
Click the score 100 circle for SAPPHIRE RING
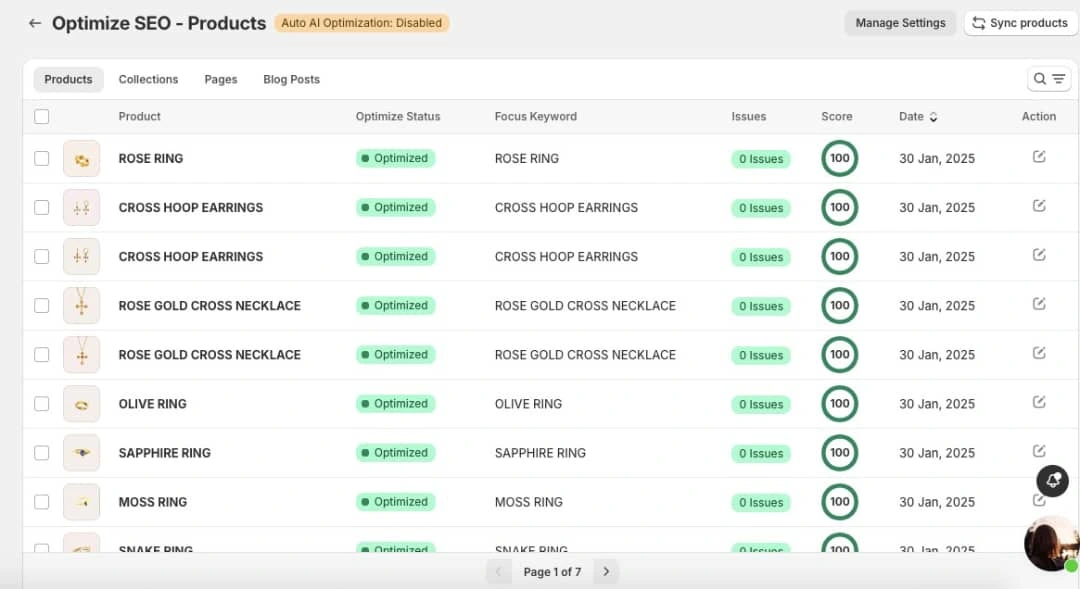pos(840,453)
